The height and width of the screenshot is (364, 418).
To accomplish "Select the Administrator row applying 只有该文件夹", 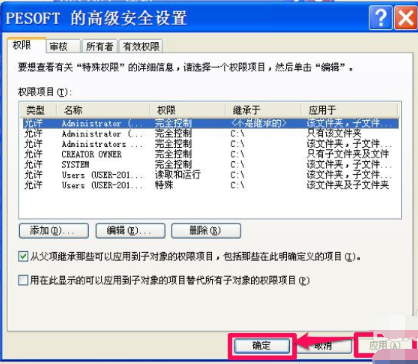I will [210, 134].
